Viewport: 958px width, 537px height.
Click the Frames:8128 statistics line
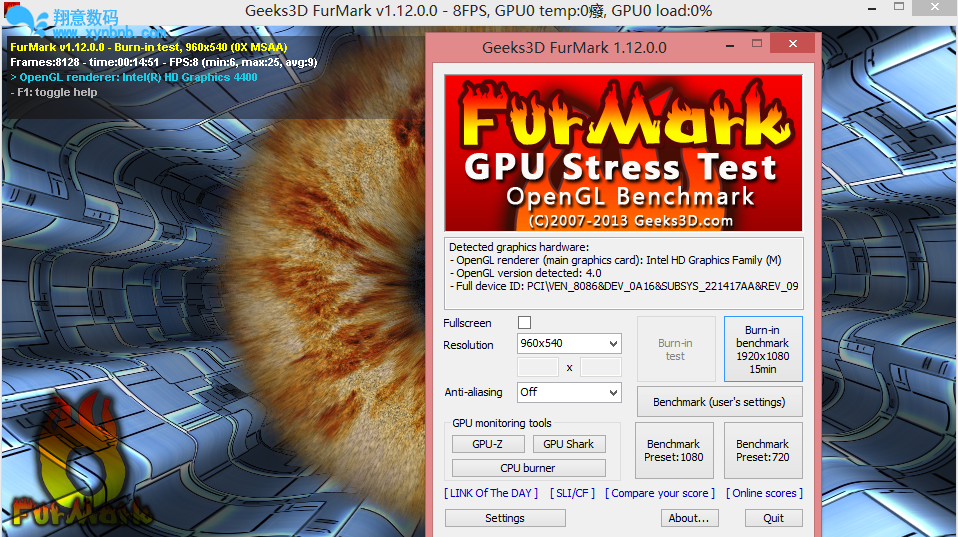click(x=164, y=62)
